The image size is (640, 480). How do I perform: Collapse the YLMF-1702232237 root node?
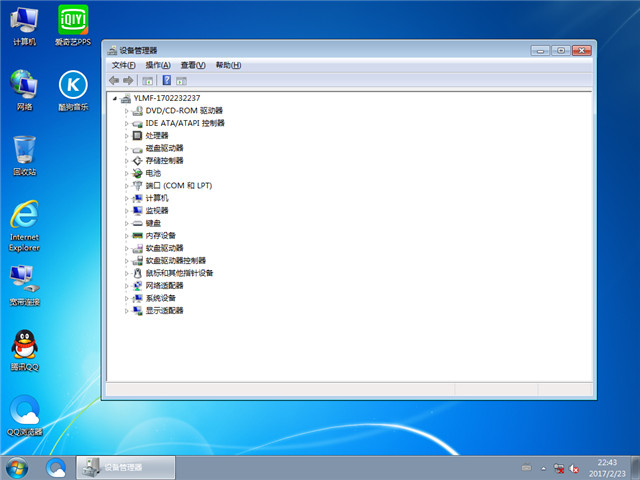click(x=115, y=98)
